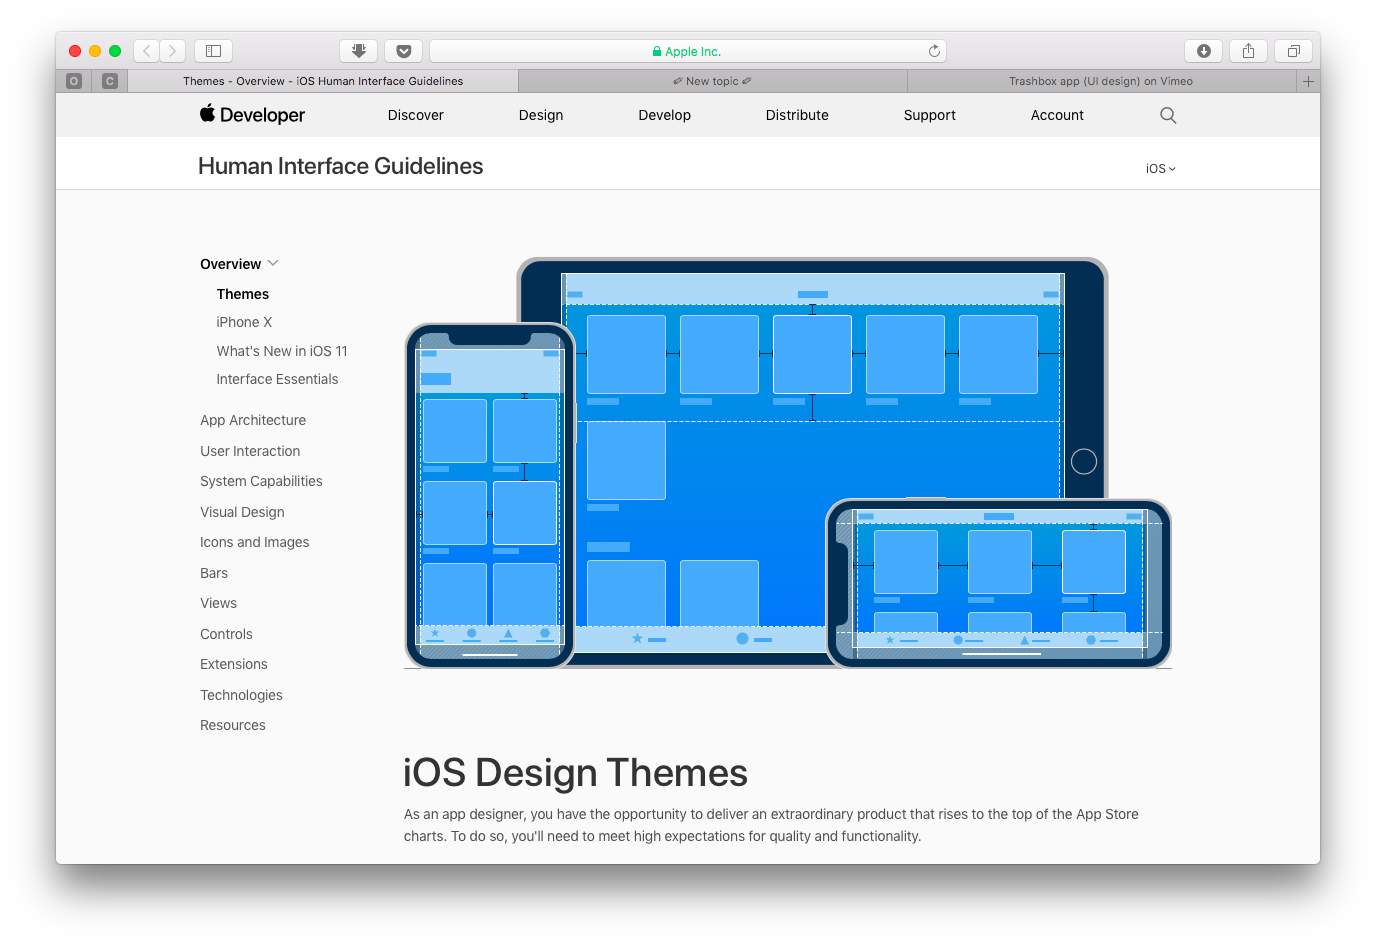Open Interface Essentials in the sidebar
Viewport: 1376px width, 944px height.
coord(277,379)
